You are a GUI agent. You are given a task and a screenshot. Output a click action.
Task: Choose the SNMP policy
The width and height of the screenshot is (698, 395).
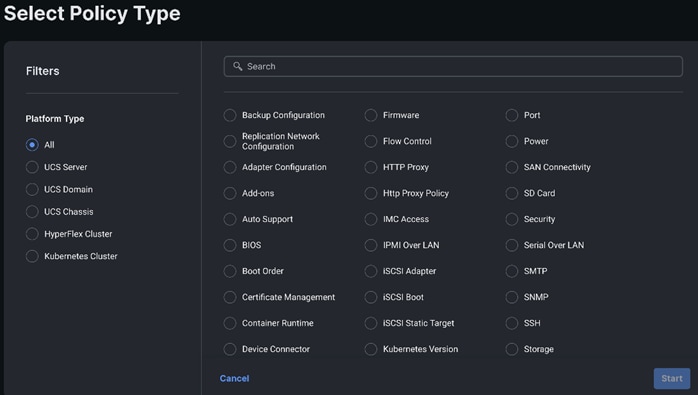click(512, 297)
